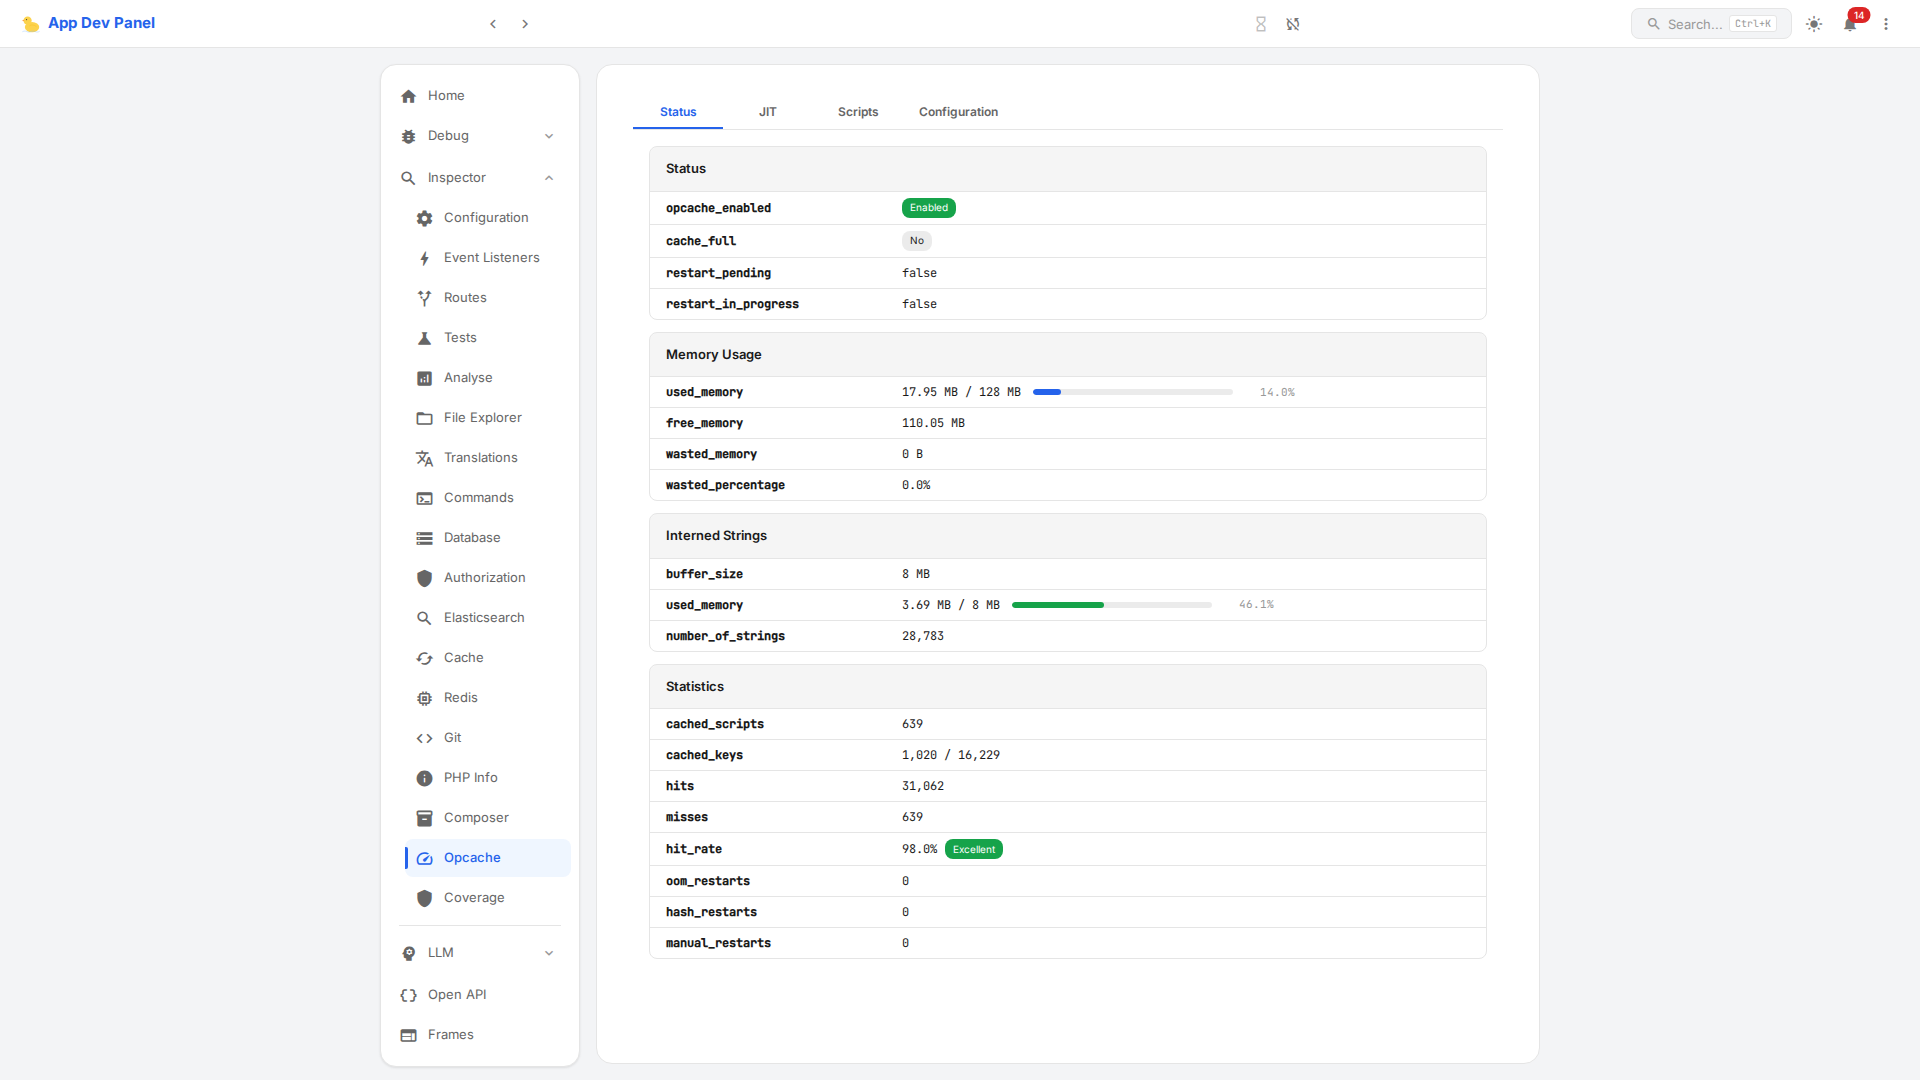Viewport: 1920px width, 1080px height.
Task: Toggle the notifications-off icon in top bar
Action: pyautogui.click(x=1293, y=23)
